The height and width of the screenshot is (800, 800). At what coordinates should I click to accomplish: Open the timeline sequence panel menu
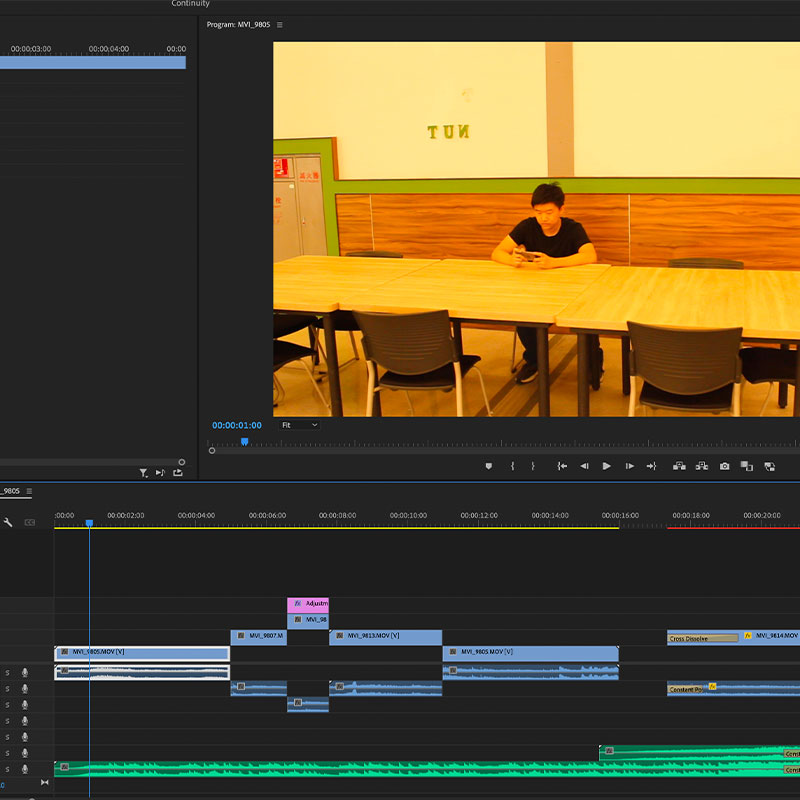29,491
